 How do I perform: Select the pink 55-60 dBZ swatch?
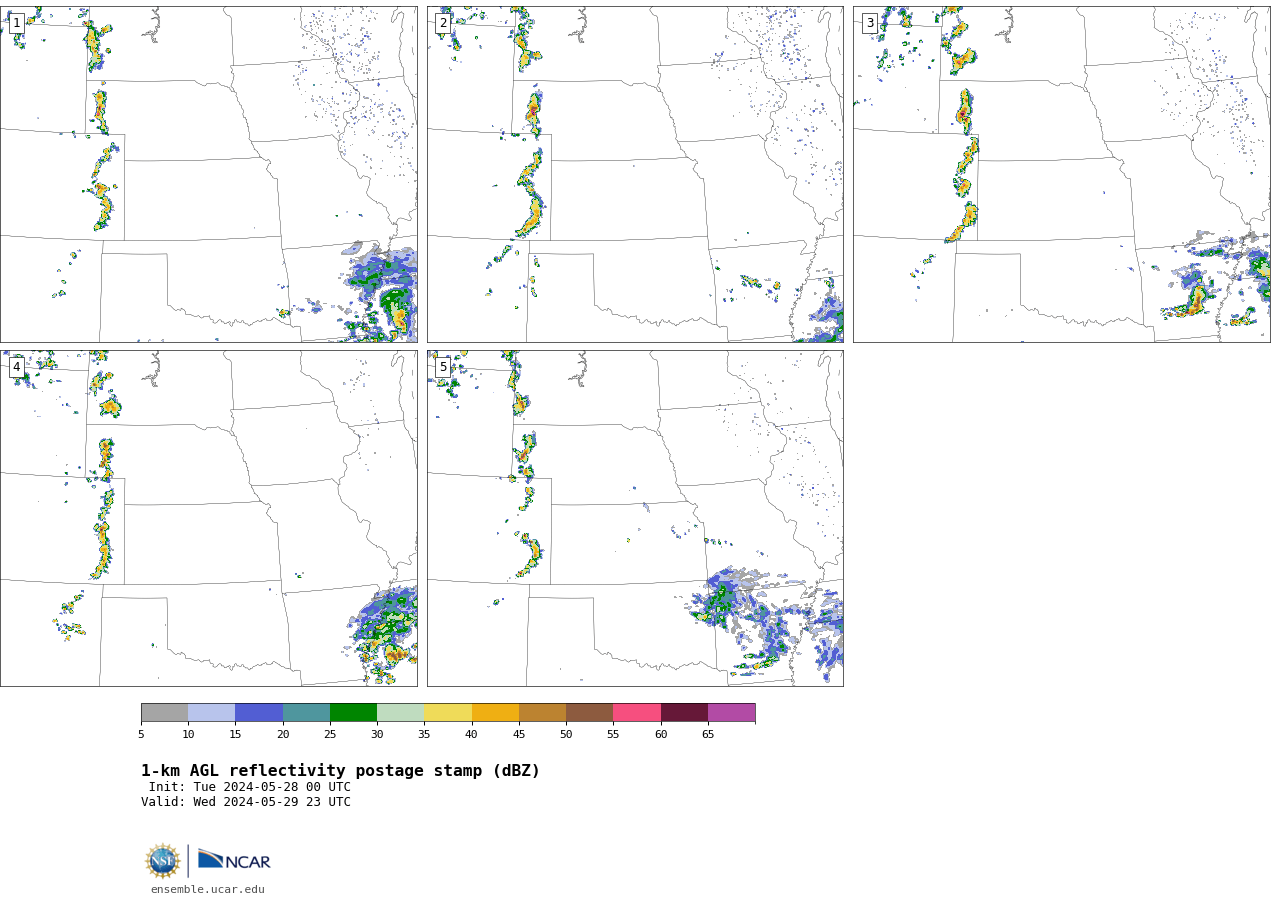pyautogui.click(x=637, y=713)
